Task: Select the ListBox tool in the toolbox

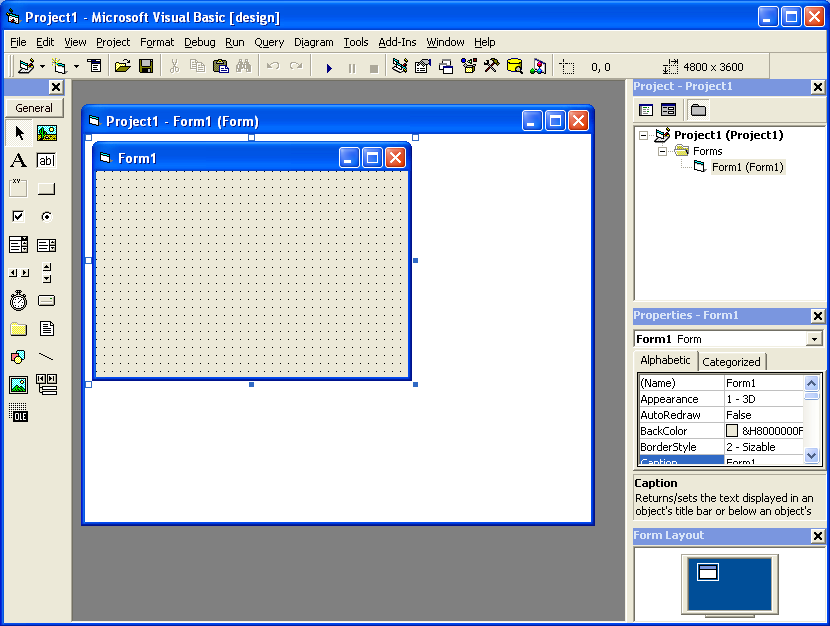Action: (x=47, y=245)
